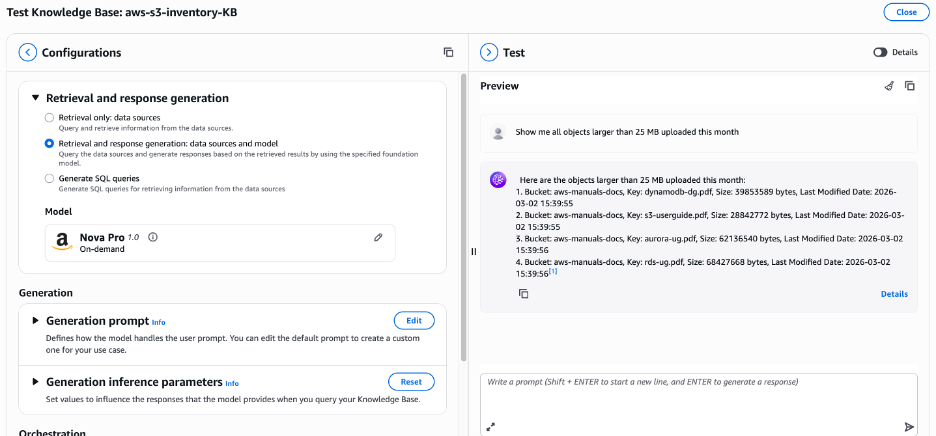The width and height of the screenshot is (936, 436).
Task: Click the Test panel expand arrow icon
Action: click(x=489, y=52)
